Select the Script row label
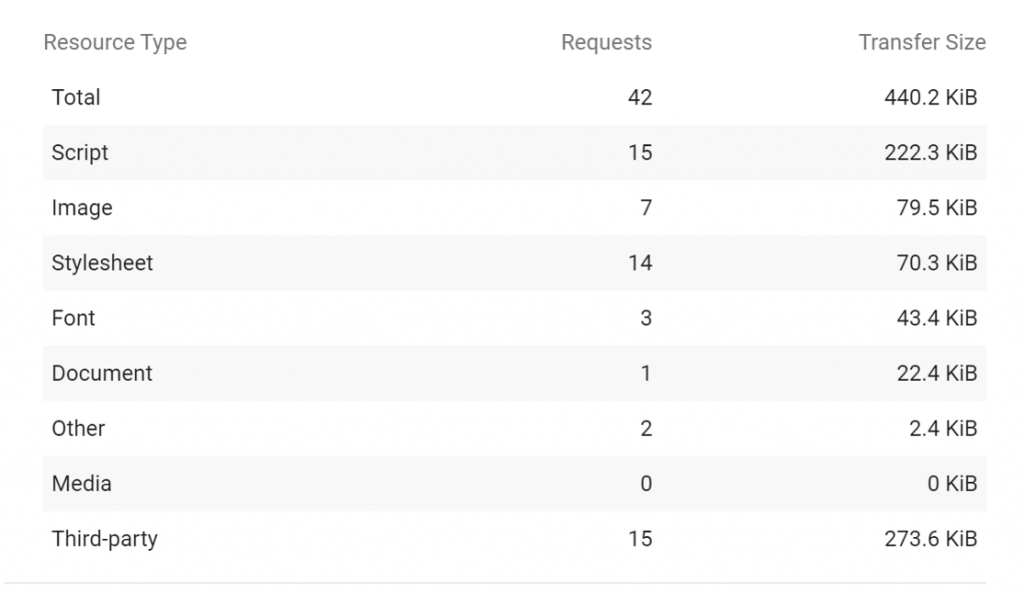The height and width of the screenshot is (594, 1024). pyautogui.click(x=80, y=153)
